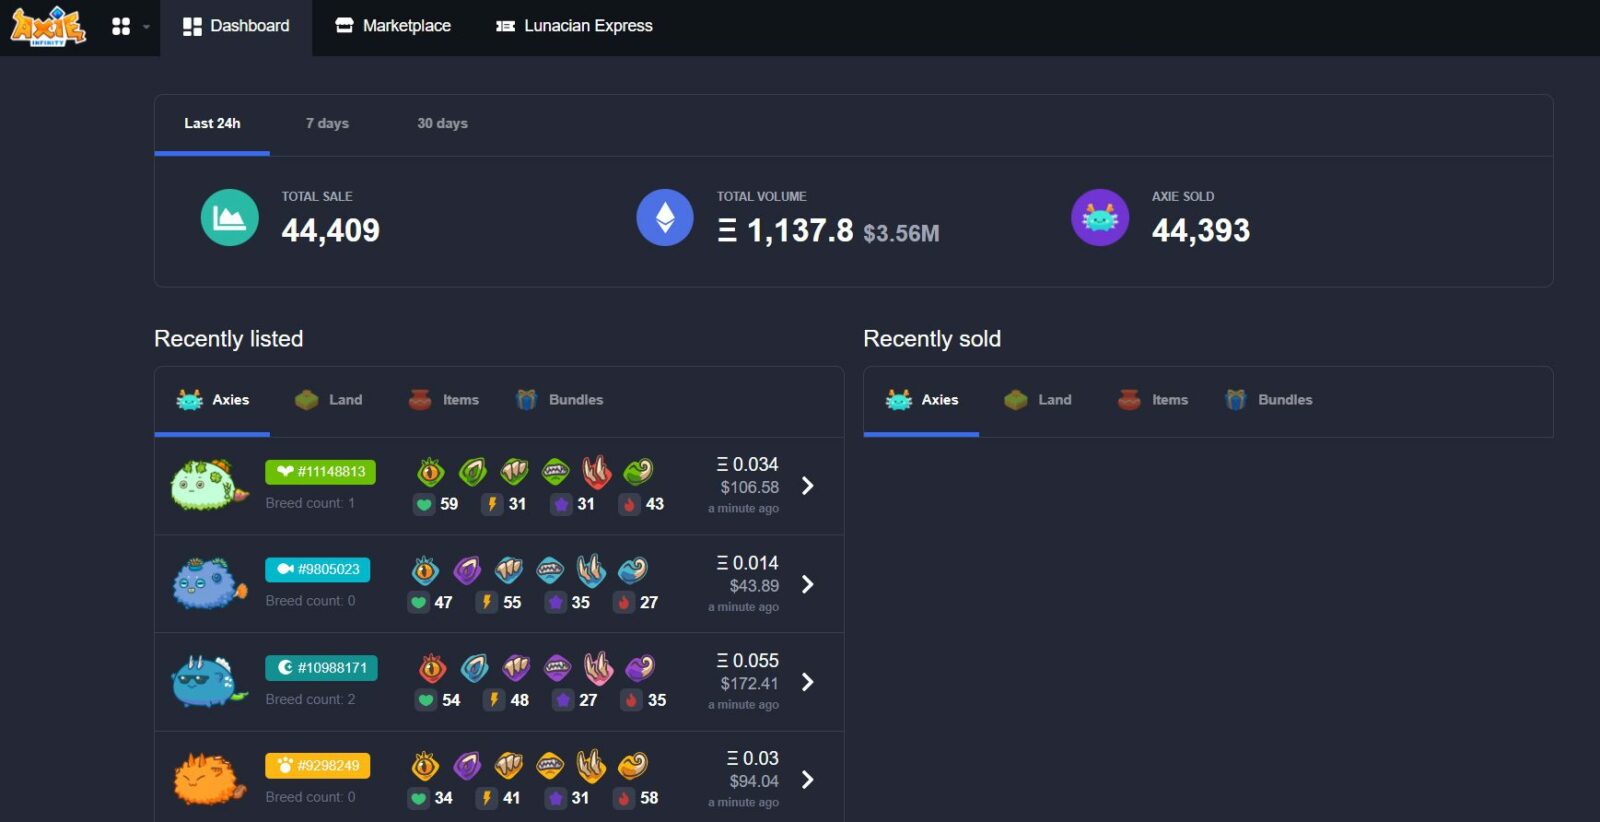
Task: Click the eyes part icon for #11148813
Action: pos(431,471)
